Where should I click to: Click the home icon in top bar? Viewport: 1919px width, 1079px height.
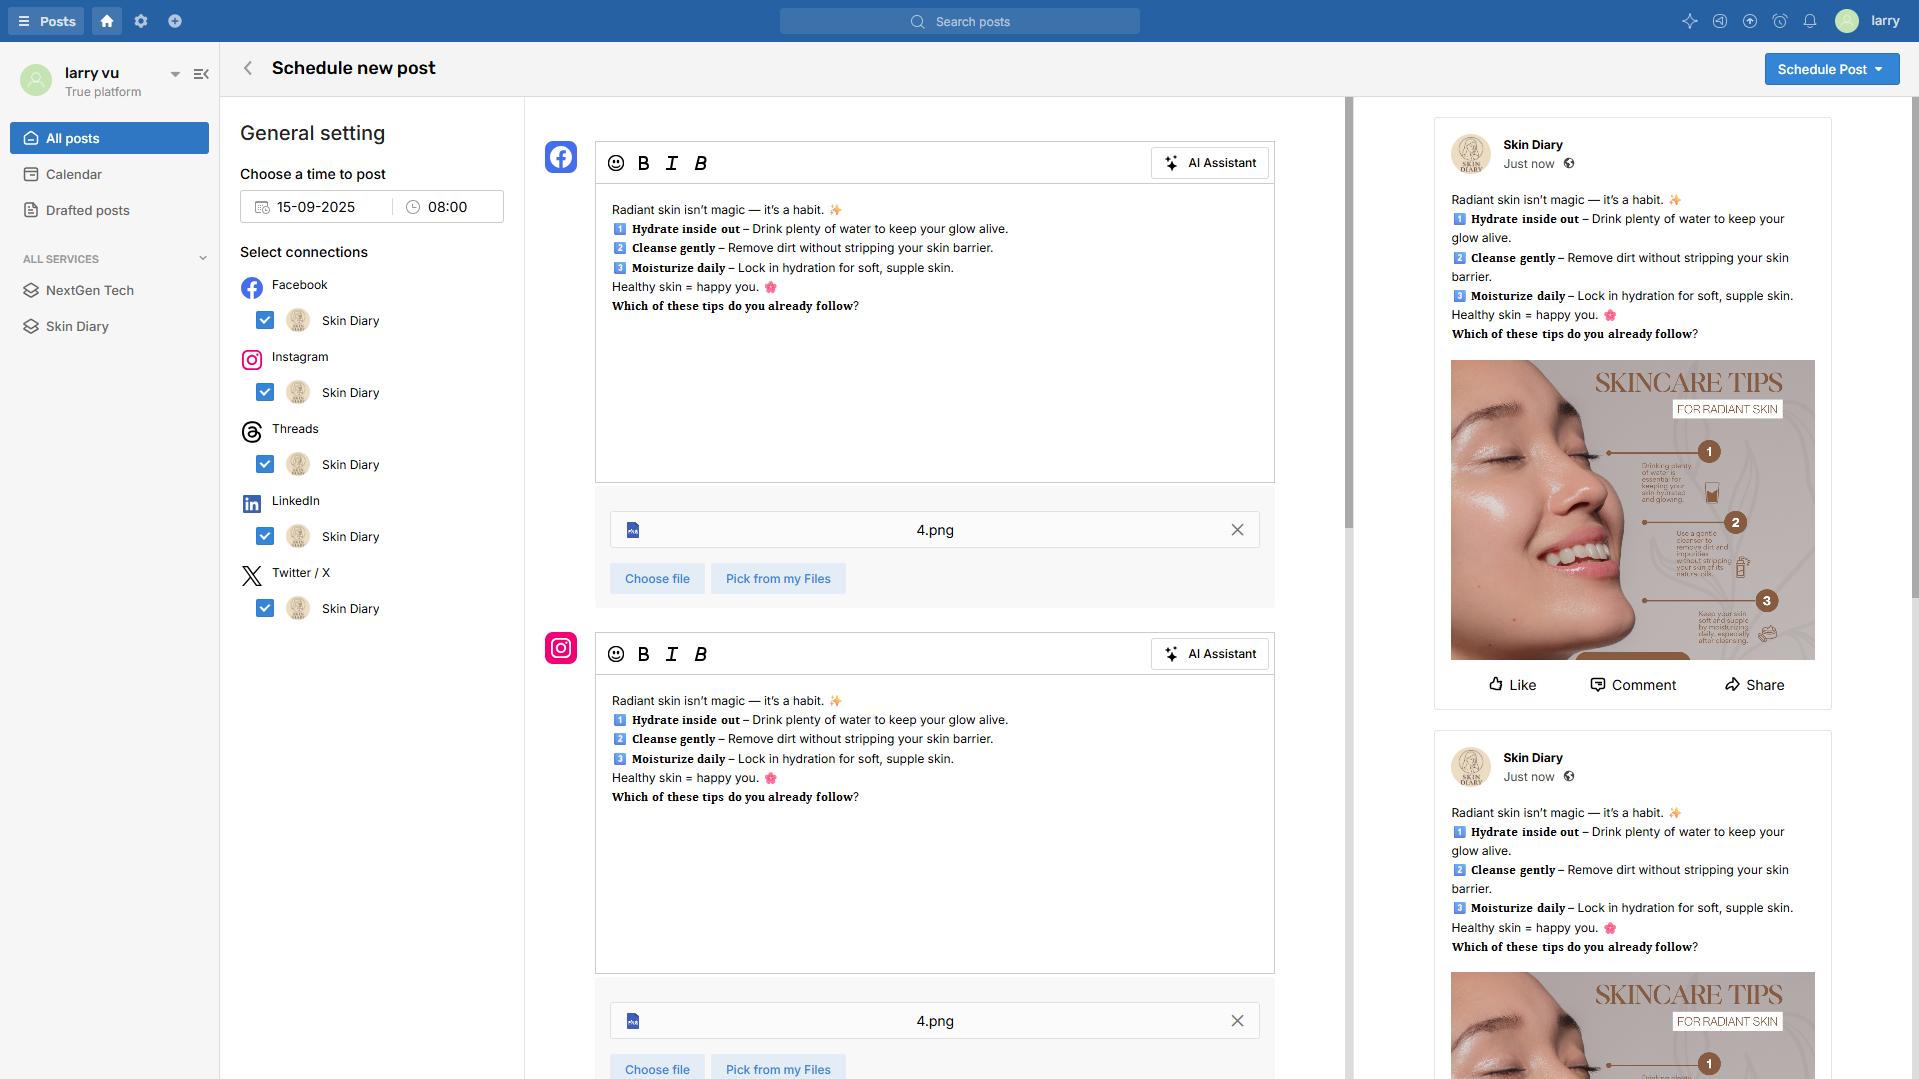[107, 21]
